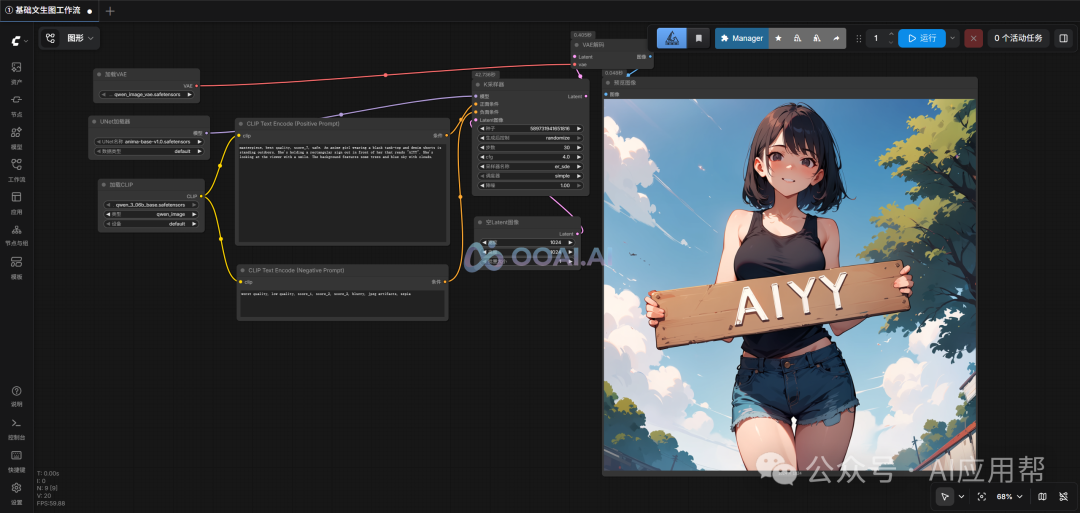This screenshot has width=1080, height=513.
Task: Open the ComfyUI logo menu
Action: pos(17,41)
